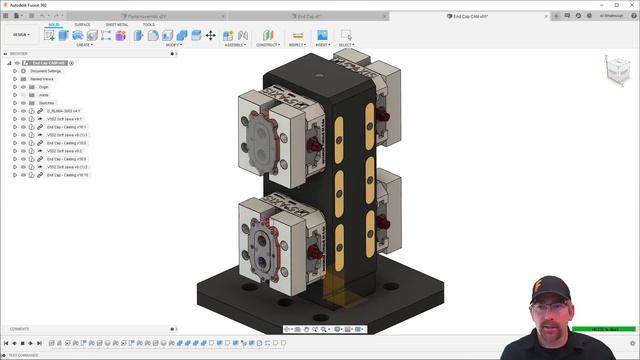Image resolution: width=640 pixels, height=360 pixels.
Task: Expand the Named Views node
Action: pyautogui.click(x=15, y=79)
